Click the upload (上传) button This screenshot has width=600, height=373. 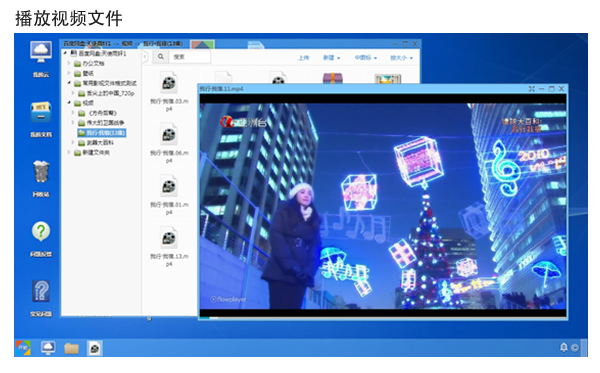[303, 58]
